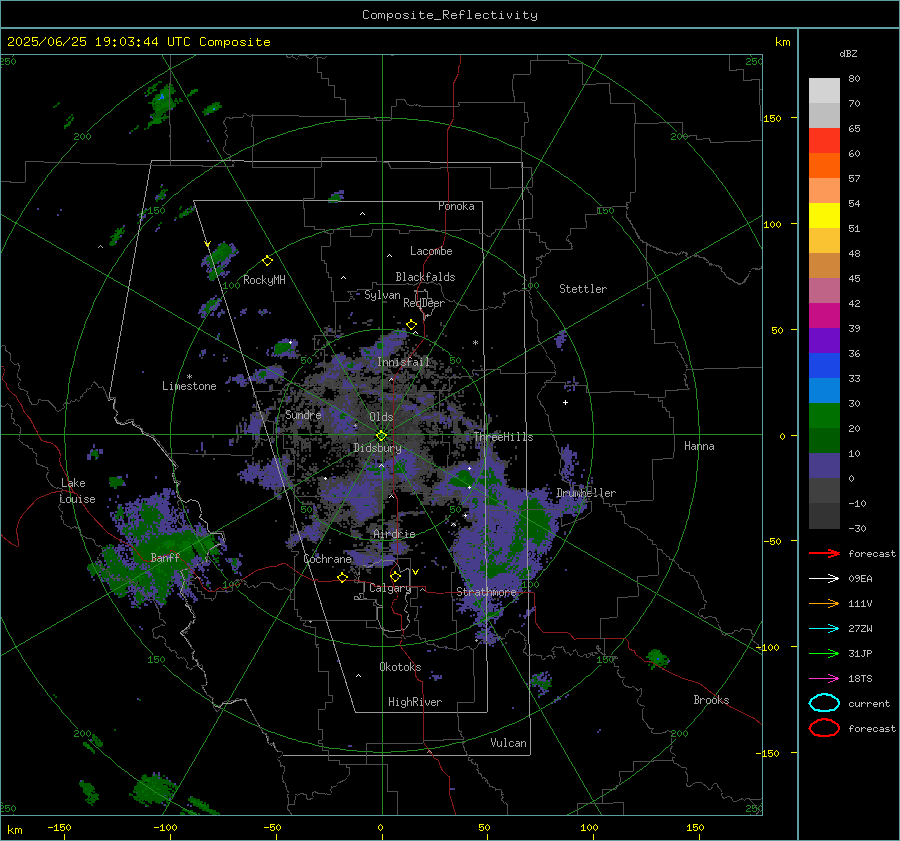This screenshot has width=900, height=841.
Task: Select the red forecast ellipse icon
Action: click(x=824, y=728)
